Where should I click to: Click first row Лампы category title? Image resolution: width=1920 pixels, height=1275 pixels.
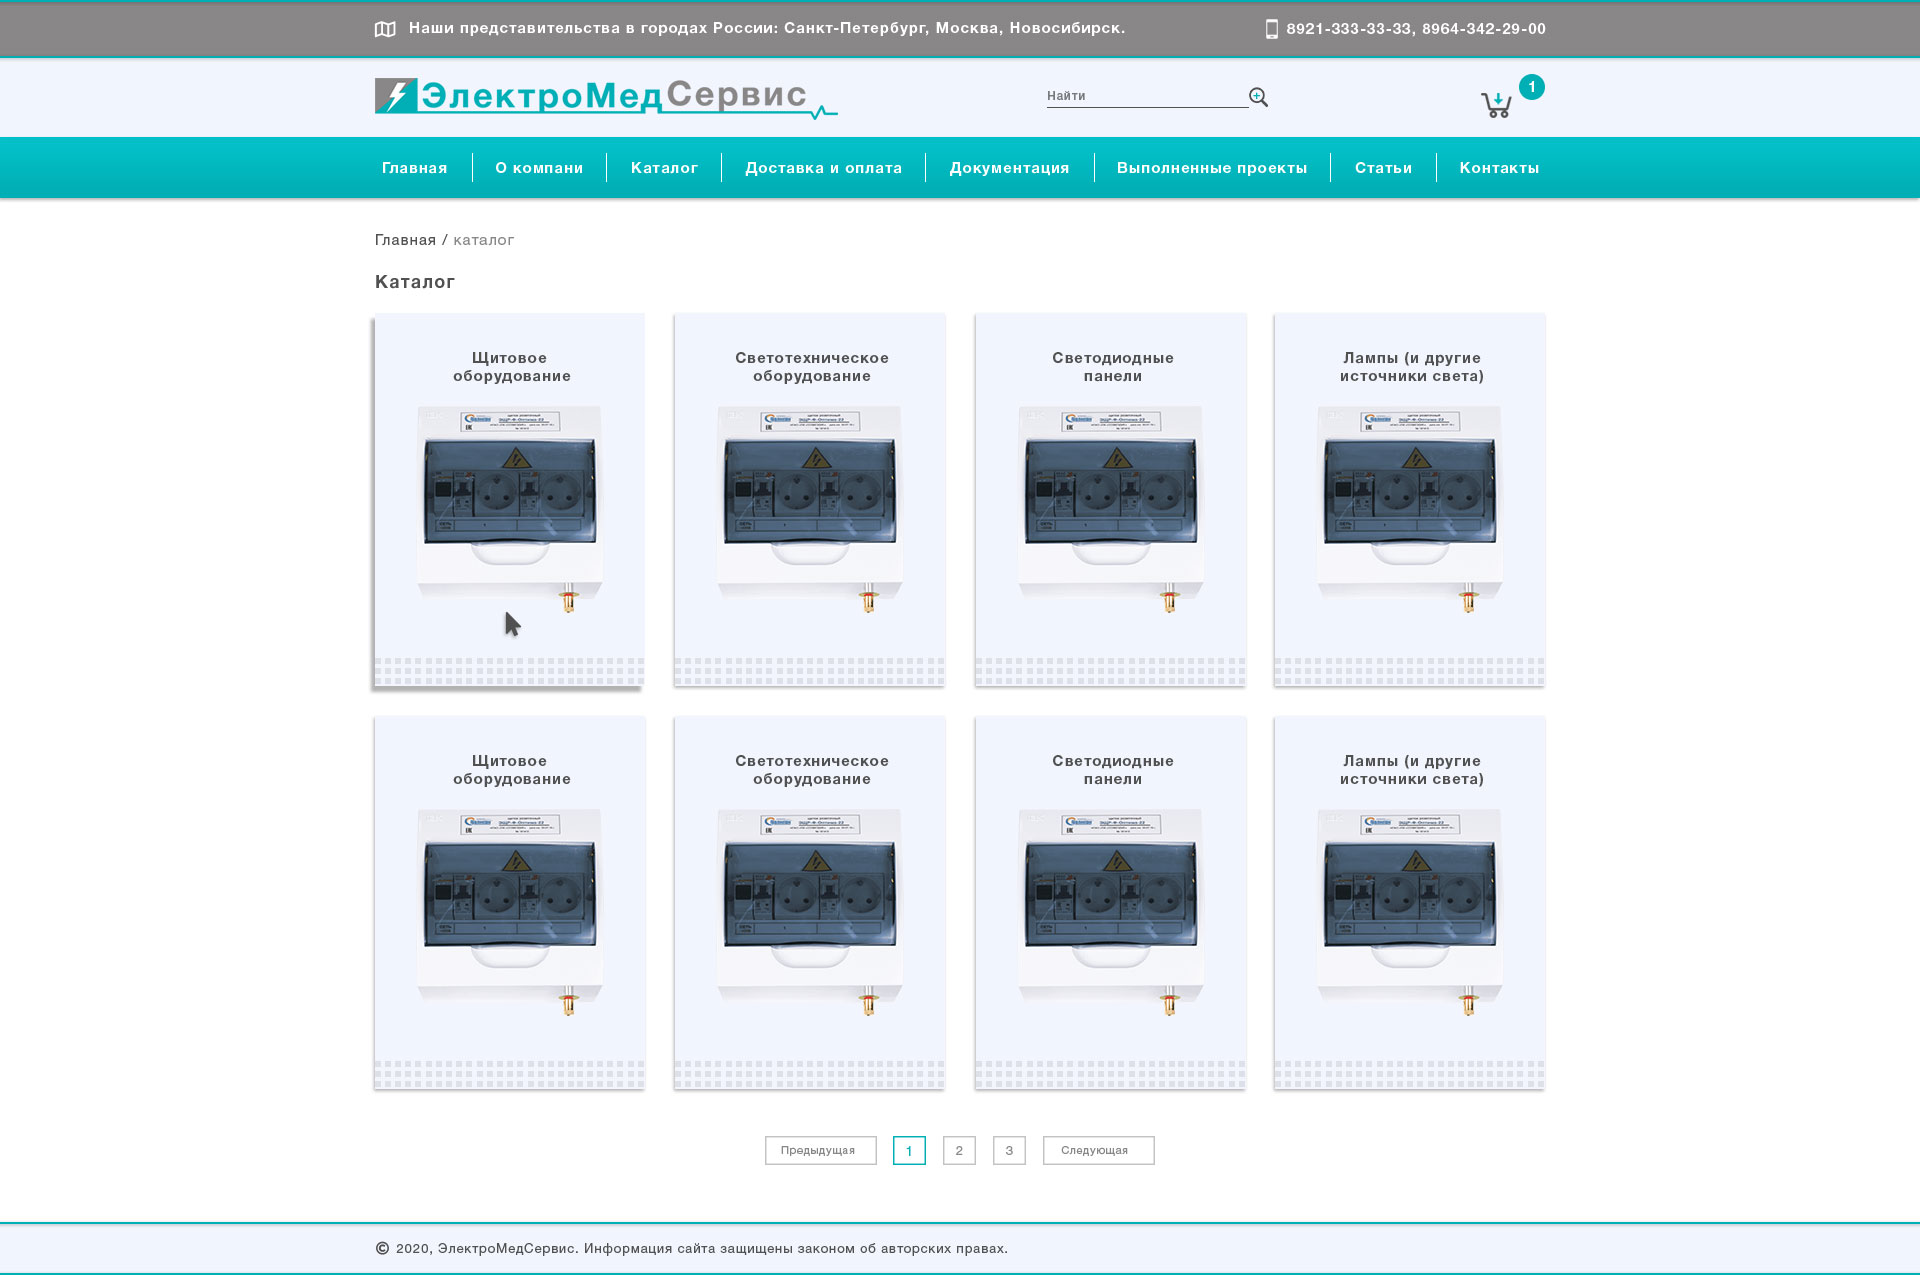(x=1411, y=367)
